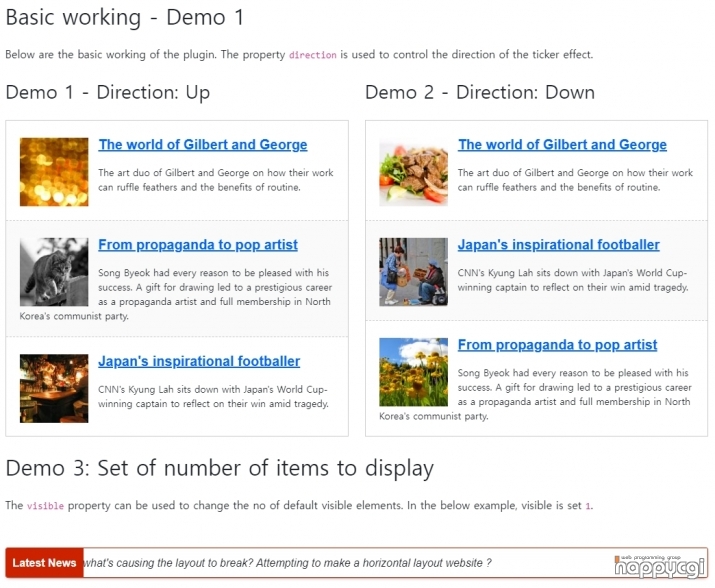715x588 pixels.
Task: Open 'From propaganda to pop artist' link in Demo 2
Action: coord(557,345)
